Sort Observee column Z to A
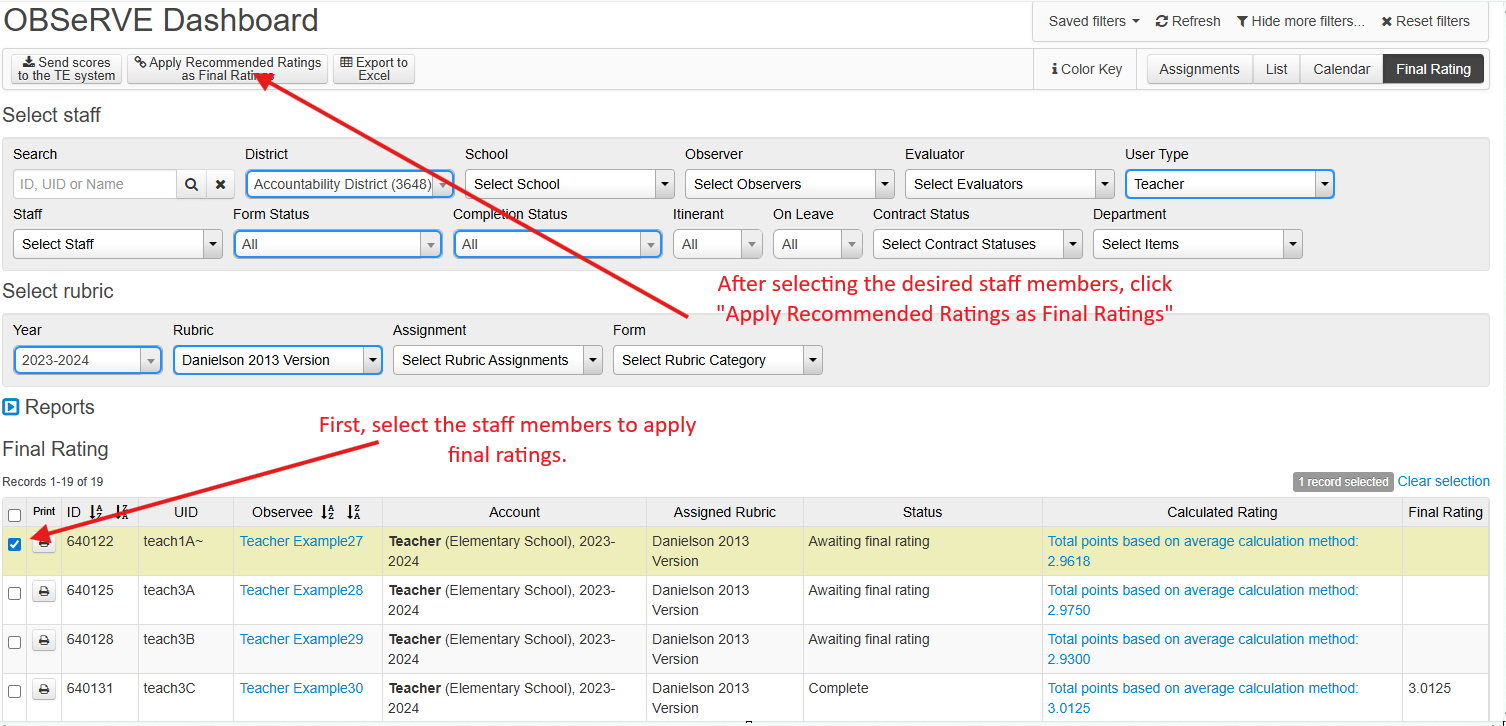 353,512
